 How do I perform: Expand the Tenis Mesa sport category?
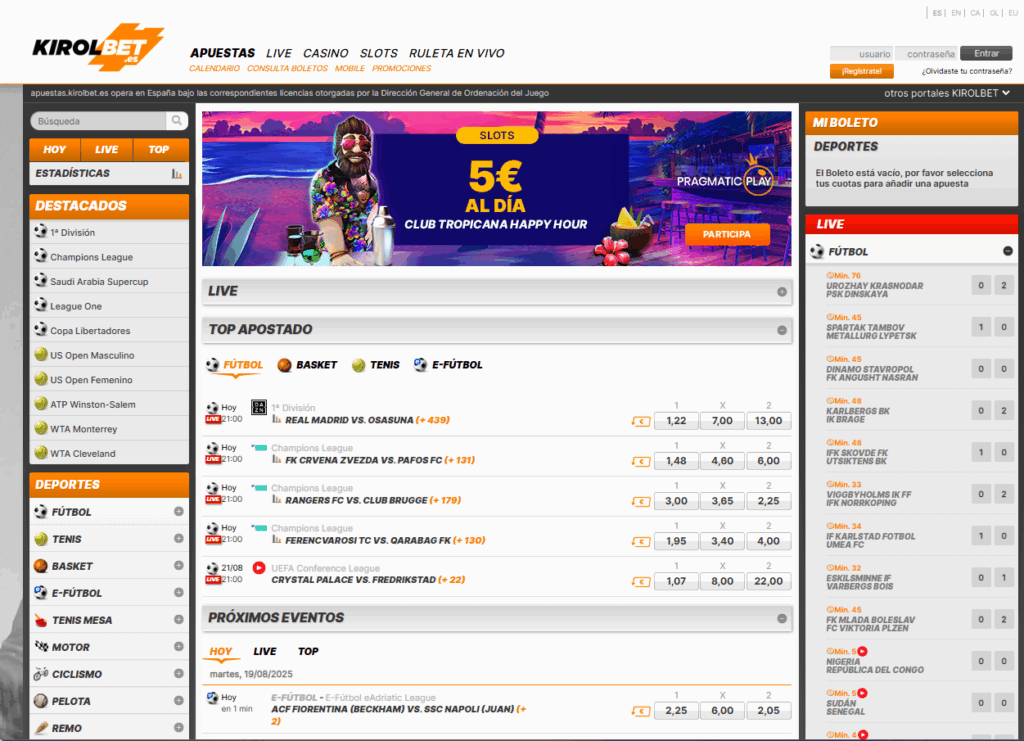(180, 619)
